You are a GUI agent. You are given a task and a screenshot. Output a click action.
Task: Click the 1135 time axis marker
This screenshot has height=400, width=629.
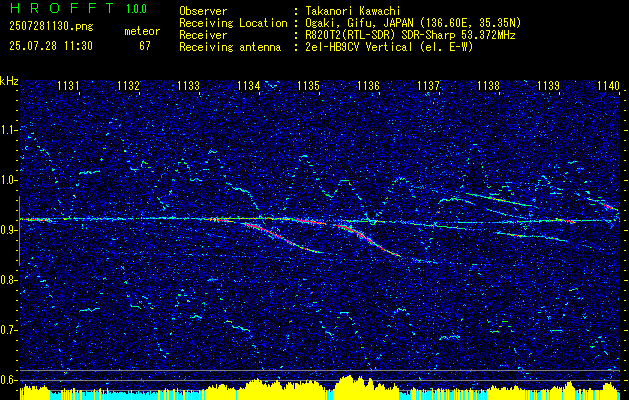pyautogui.click(x=308, y=85)
